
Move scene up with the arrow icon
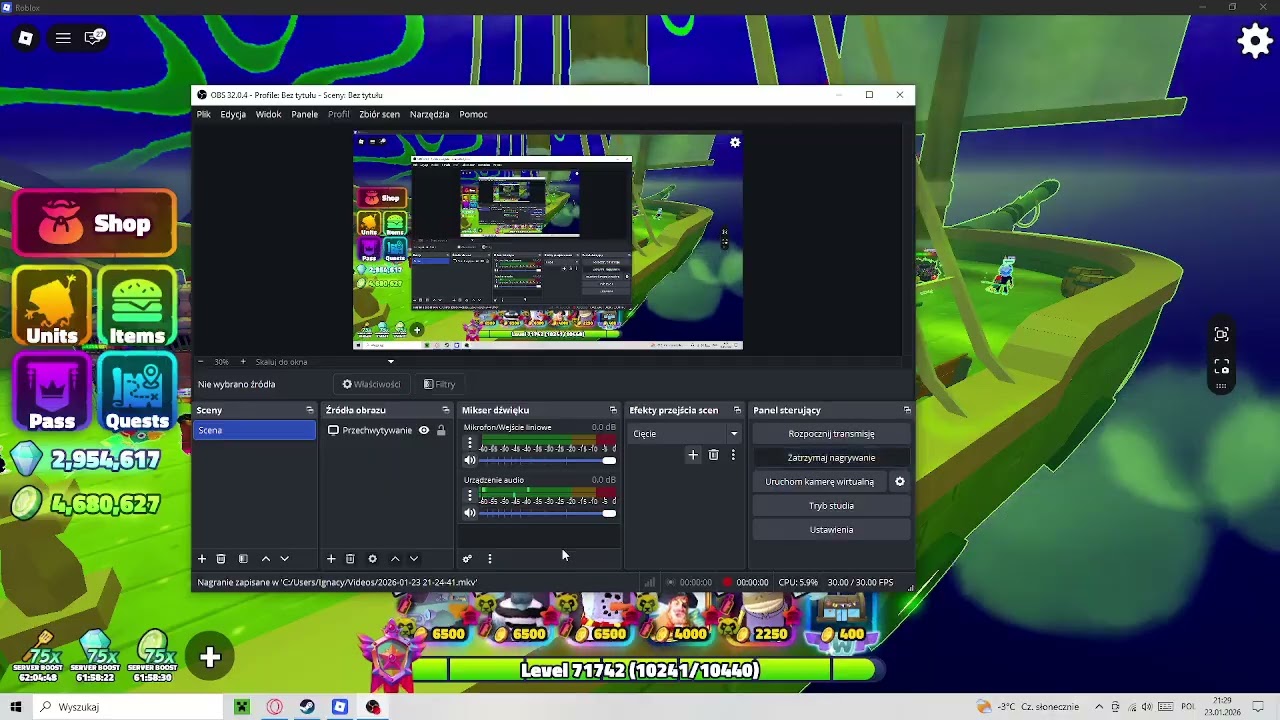click(265, 559)
